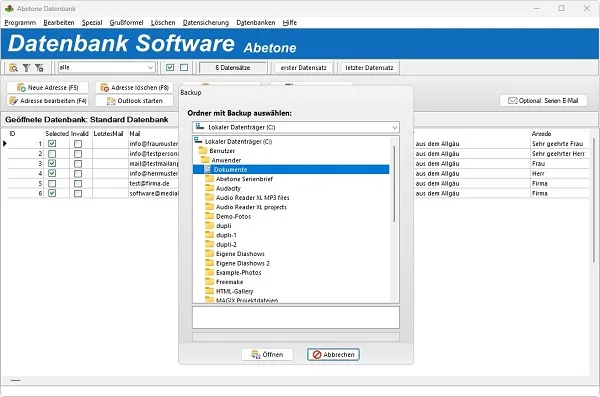Open the Lokaler Datenträger (C:) drive dropdown
Image resolution: width=600 pixels, height=397 pixels.
[395, 127]
